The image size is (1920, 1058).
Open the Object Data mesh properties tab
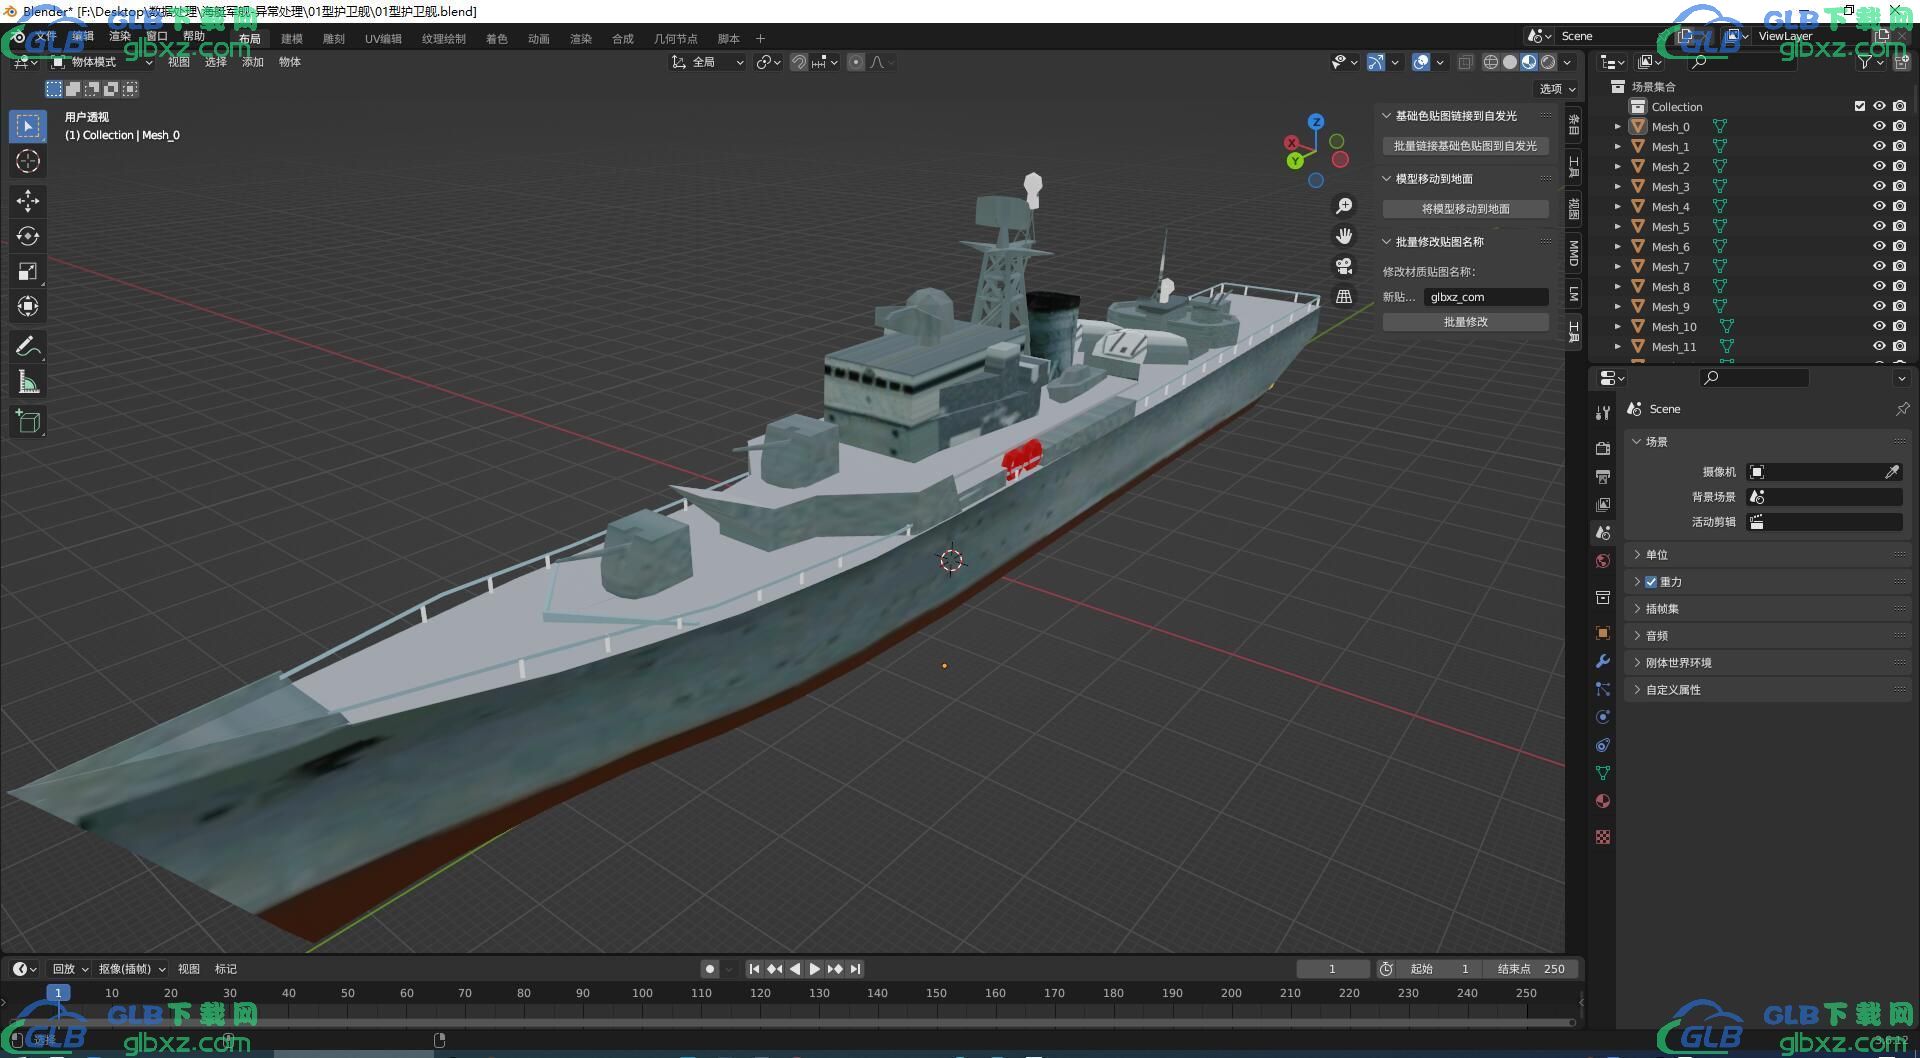tap(1603, 773)
